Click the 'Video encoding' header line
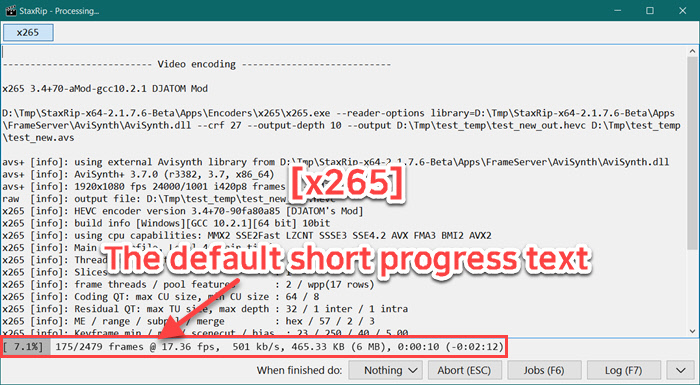Viewport: 700px width, 385px height. pyautogui.click(x=197, y=64)
